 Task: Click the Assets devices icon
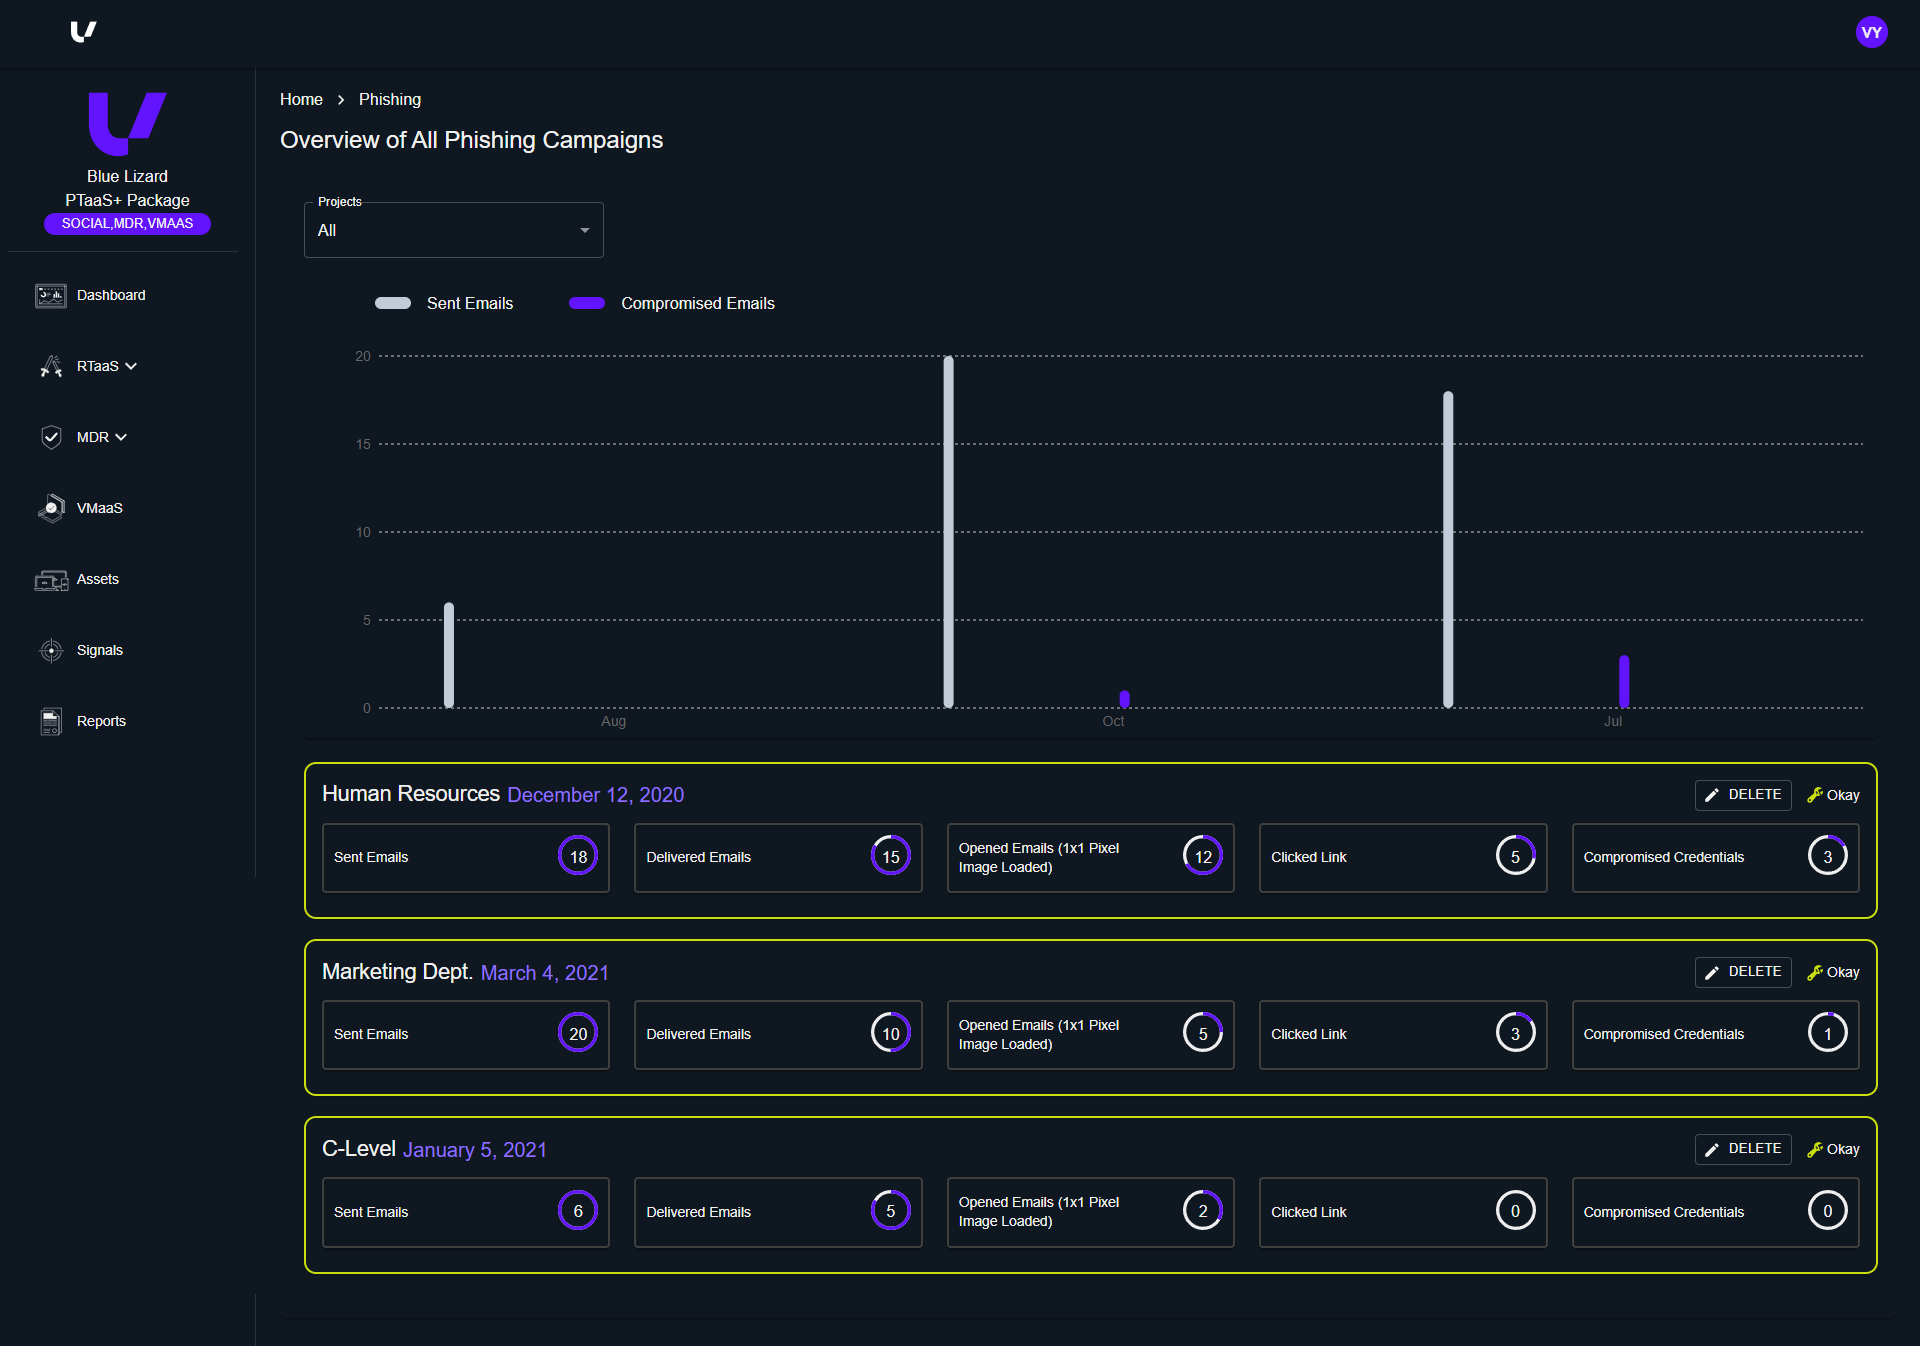50,580
